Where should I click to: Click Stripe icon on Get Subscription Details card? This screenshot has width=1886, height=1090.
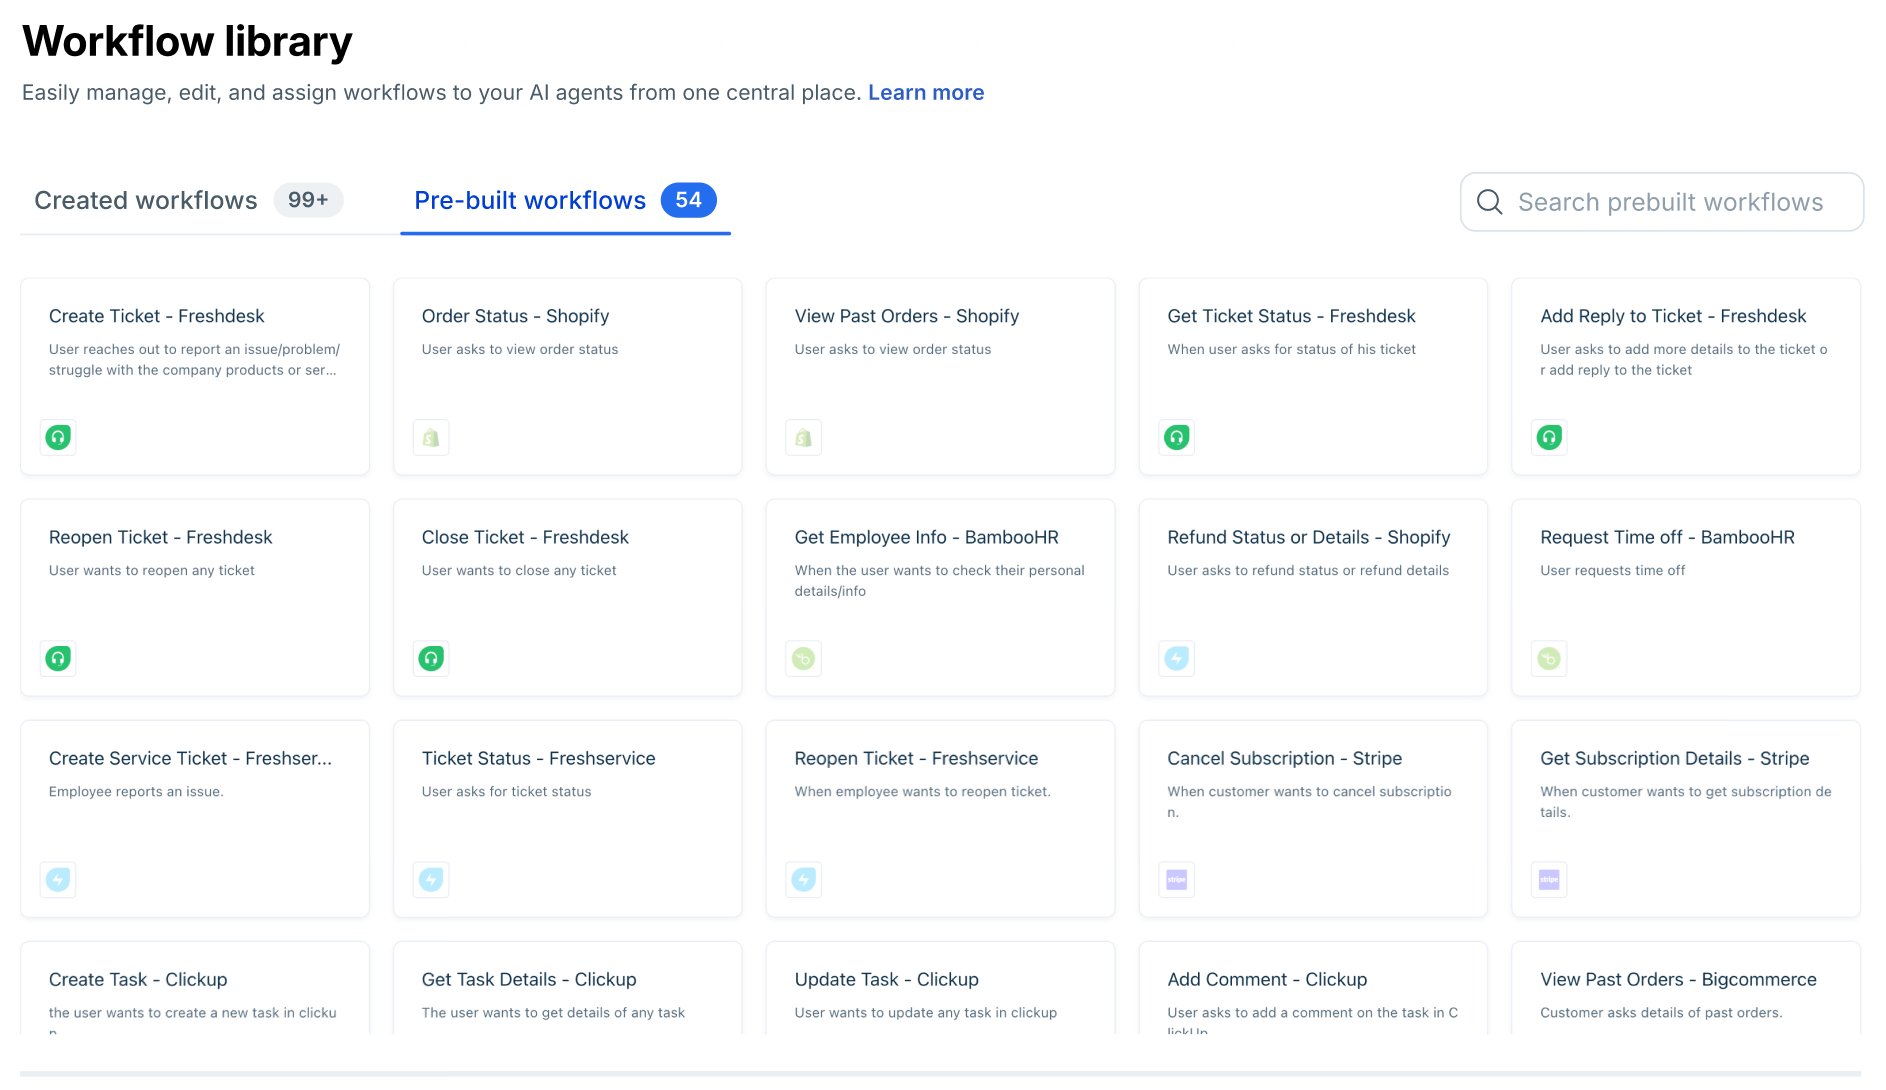point(1549,879)
